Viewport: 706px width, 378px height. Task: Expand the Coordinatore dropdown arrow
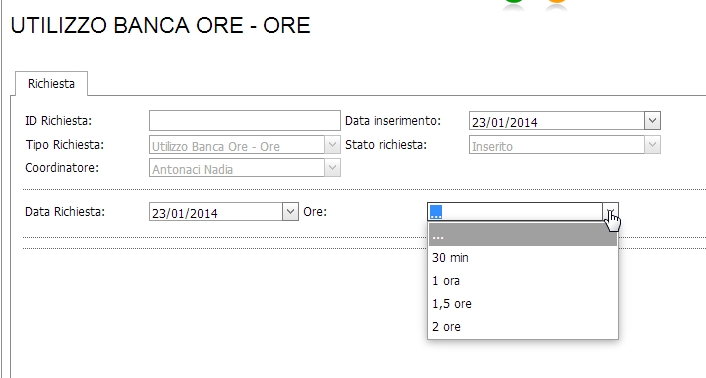[332, 168]
